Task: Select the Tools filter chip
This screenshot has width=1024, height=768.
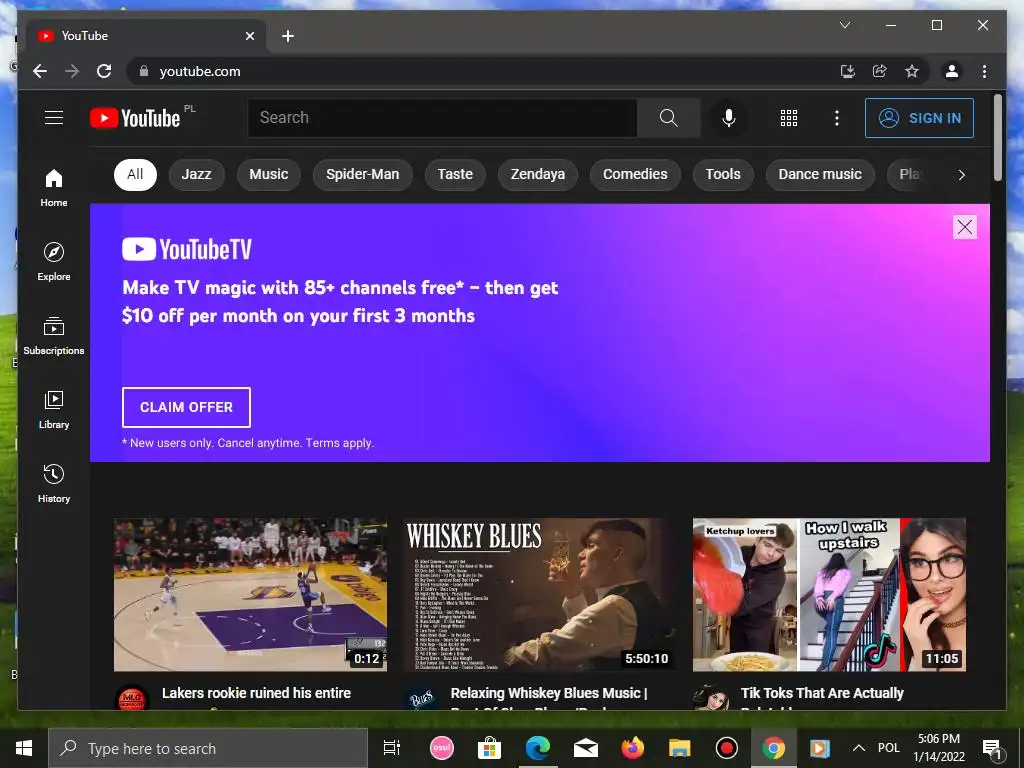Action: pyautogui.click(x=723, y=174)
